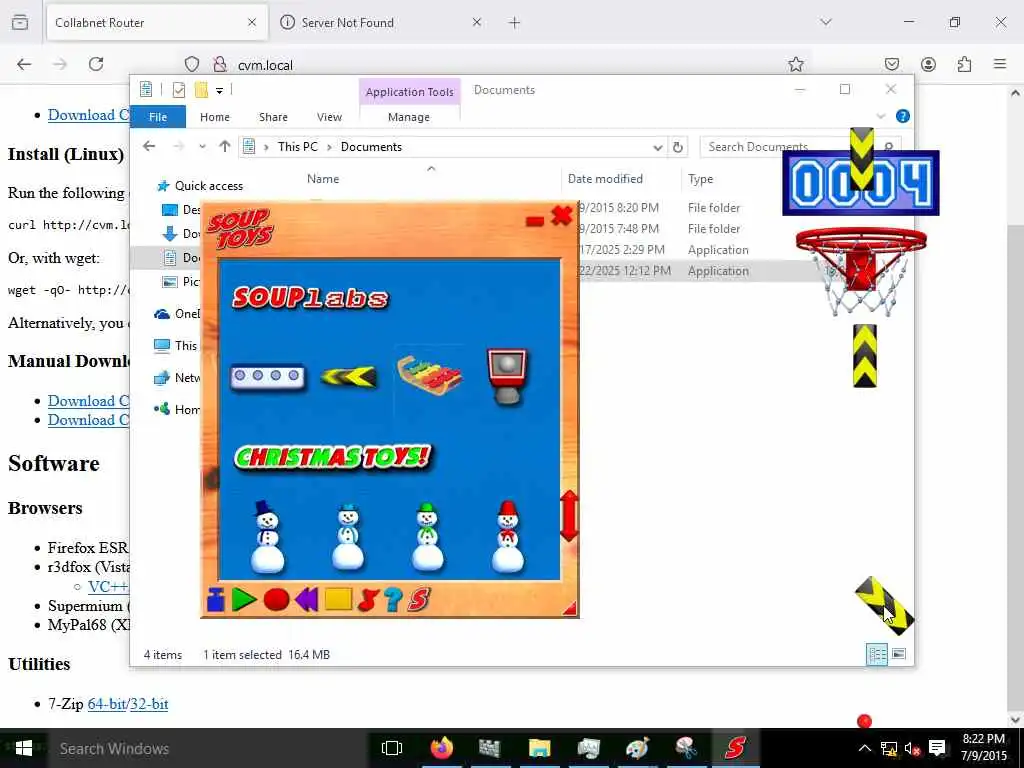The width and height of the screenshot is (1024, 768).
Task: Select the red ball dispenser toy
Action: [507, 377]
